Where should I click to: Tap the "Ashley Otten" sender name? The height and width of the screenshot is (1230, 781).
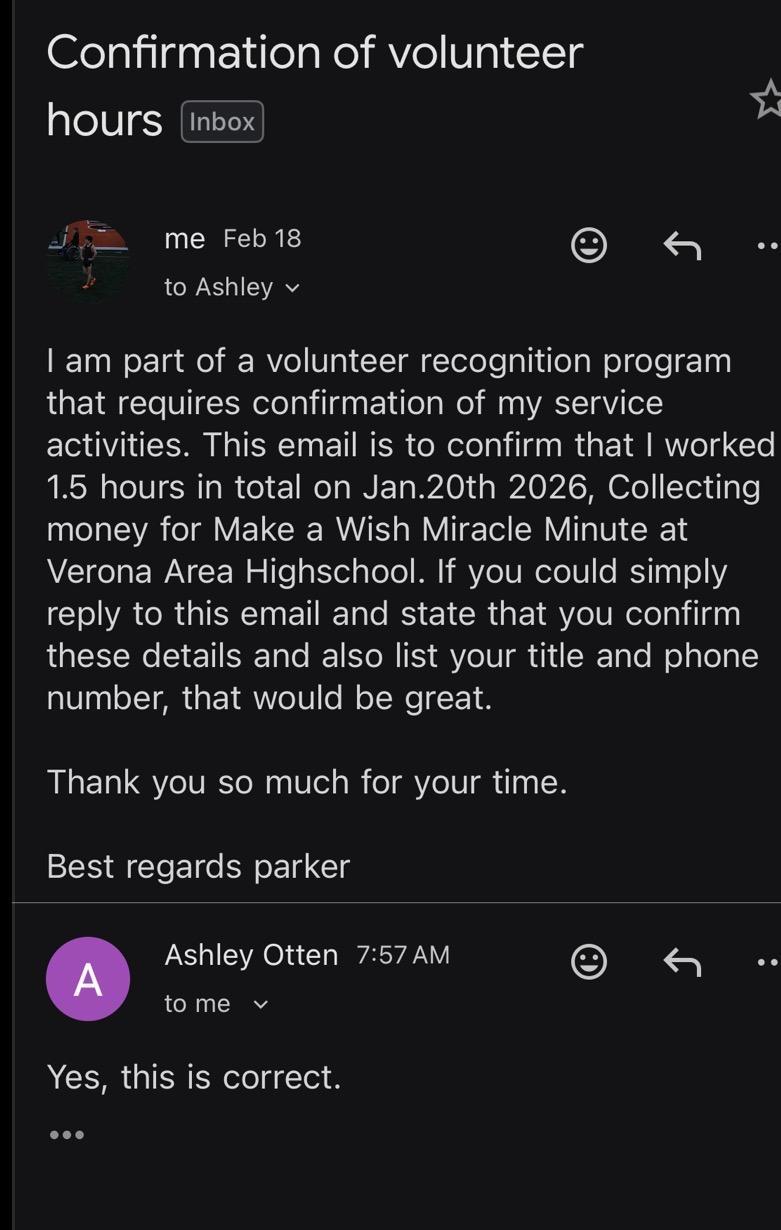click(x=251, y=955)
